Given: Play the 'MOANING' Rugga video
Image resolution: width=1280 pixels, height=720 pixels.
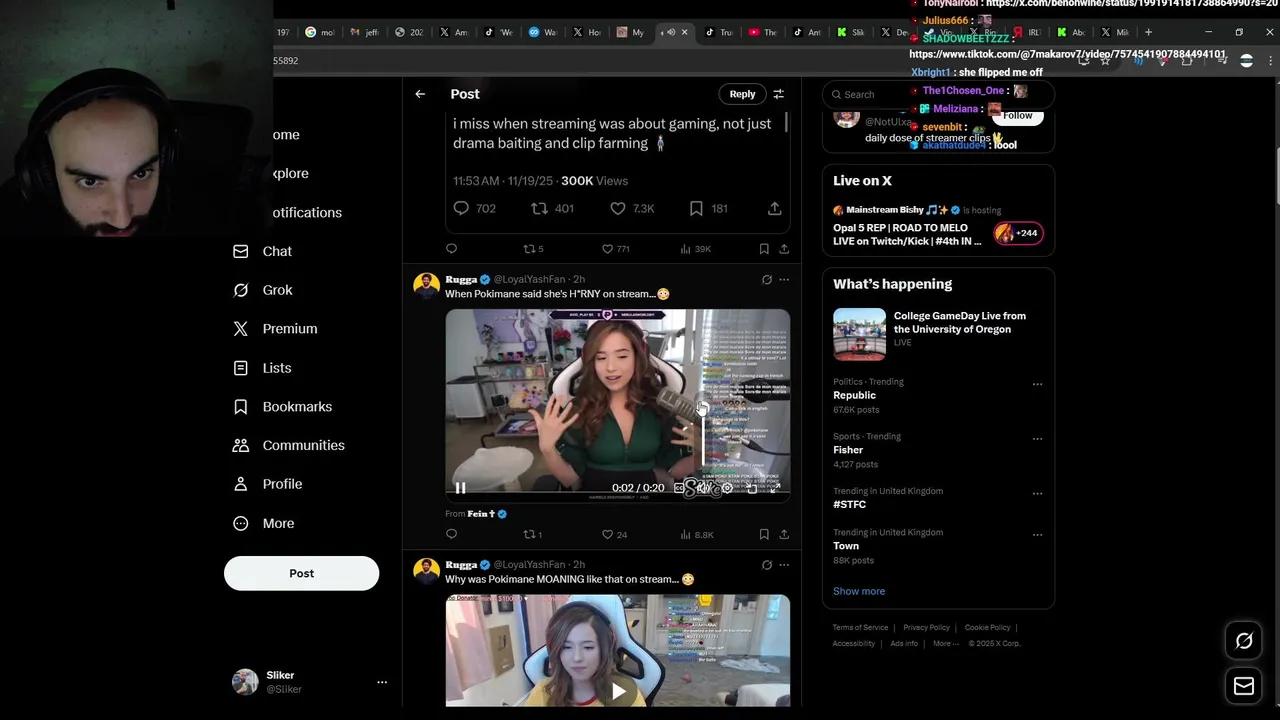Looking at the screenshot, I should pos(617,691).
